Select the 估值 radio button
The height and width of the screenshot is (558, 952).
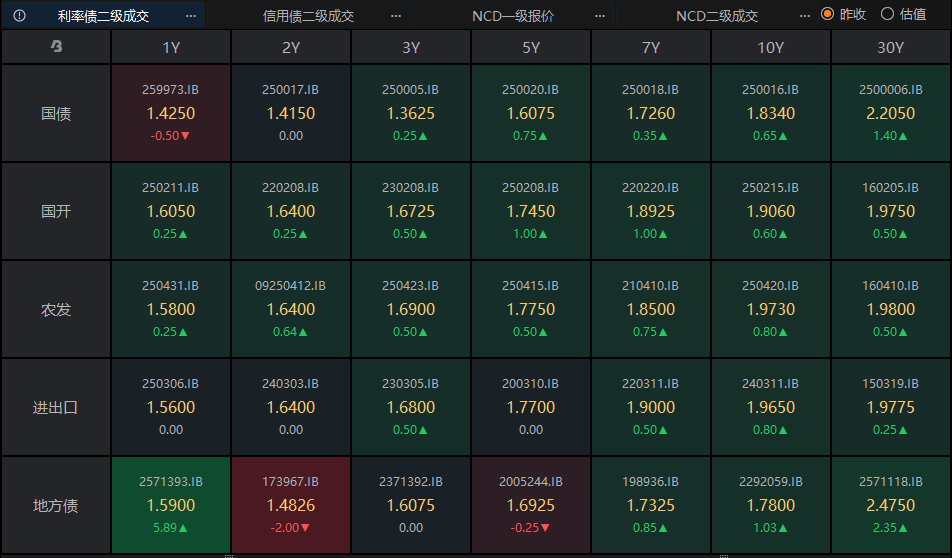tap(887, 14)
